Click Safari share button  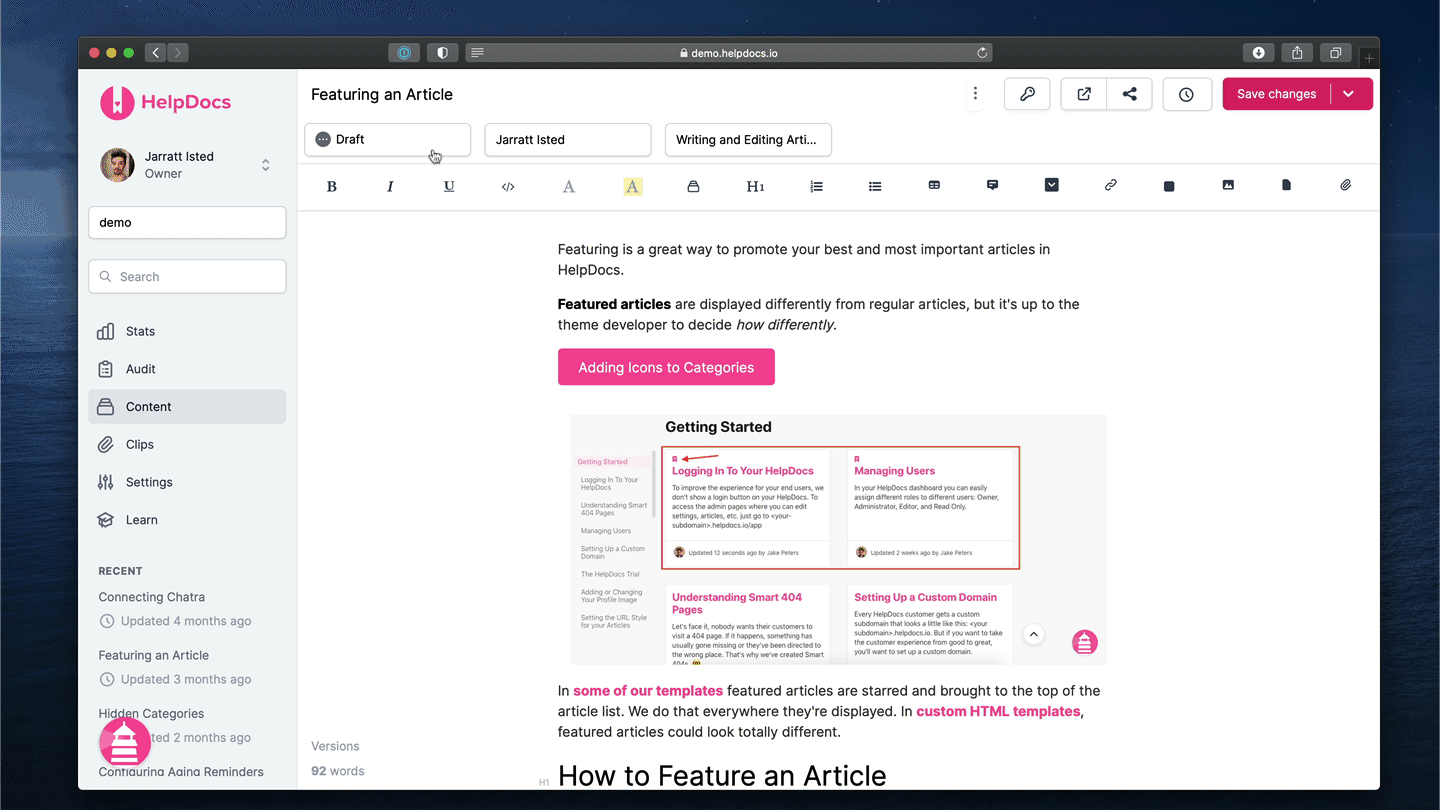point(1297,53)
